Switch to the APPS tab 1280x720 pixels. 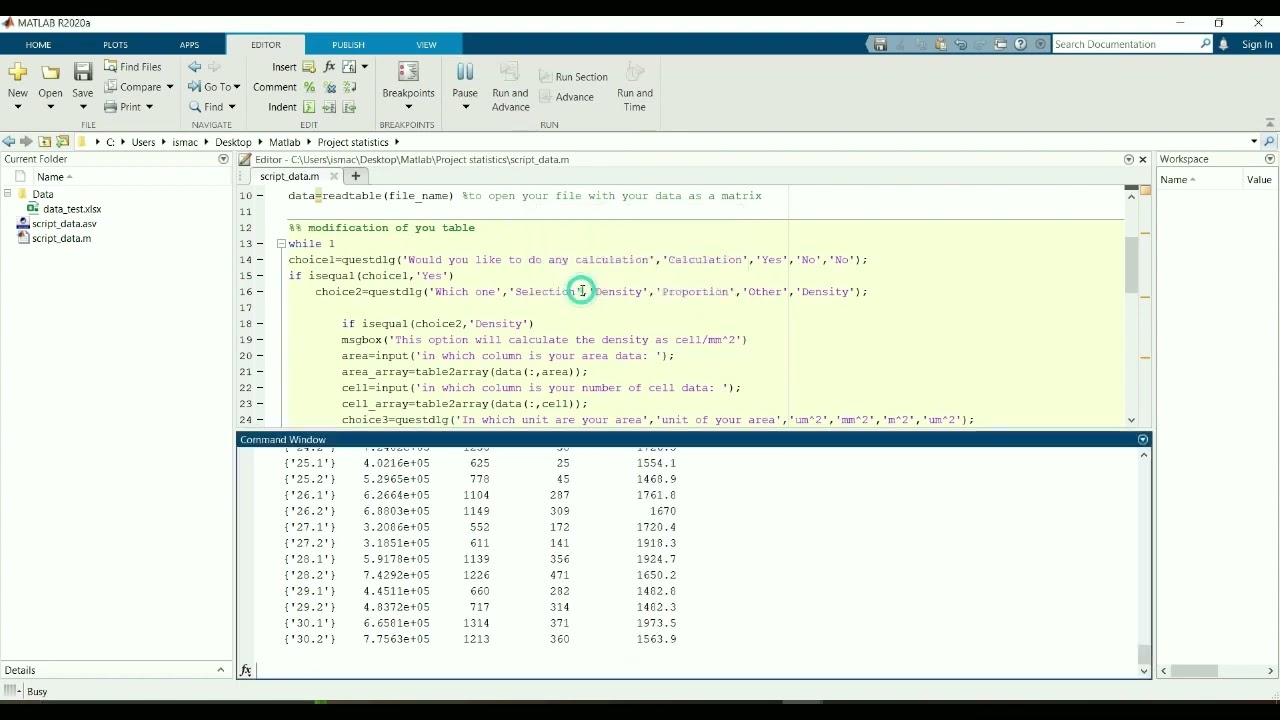tap(189, 44)
